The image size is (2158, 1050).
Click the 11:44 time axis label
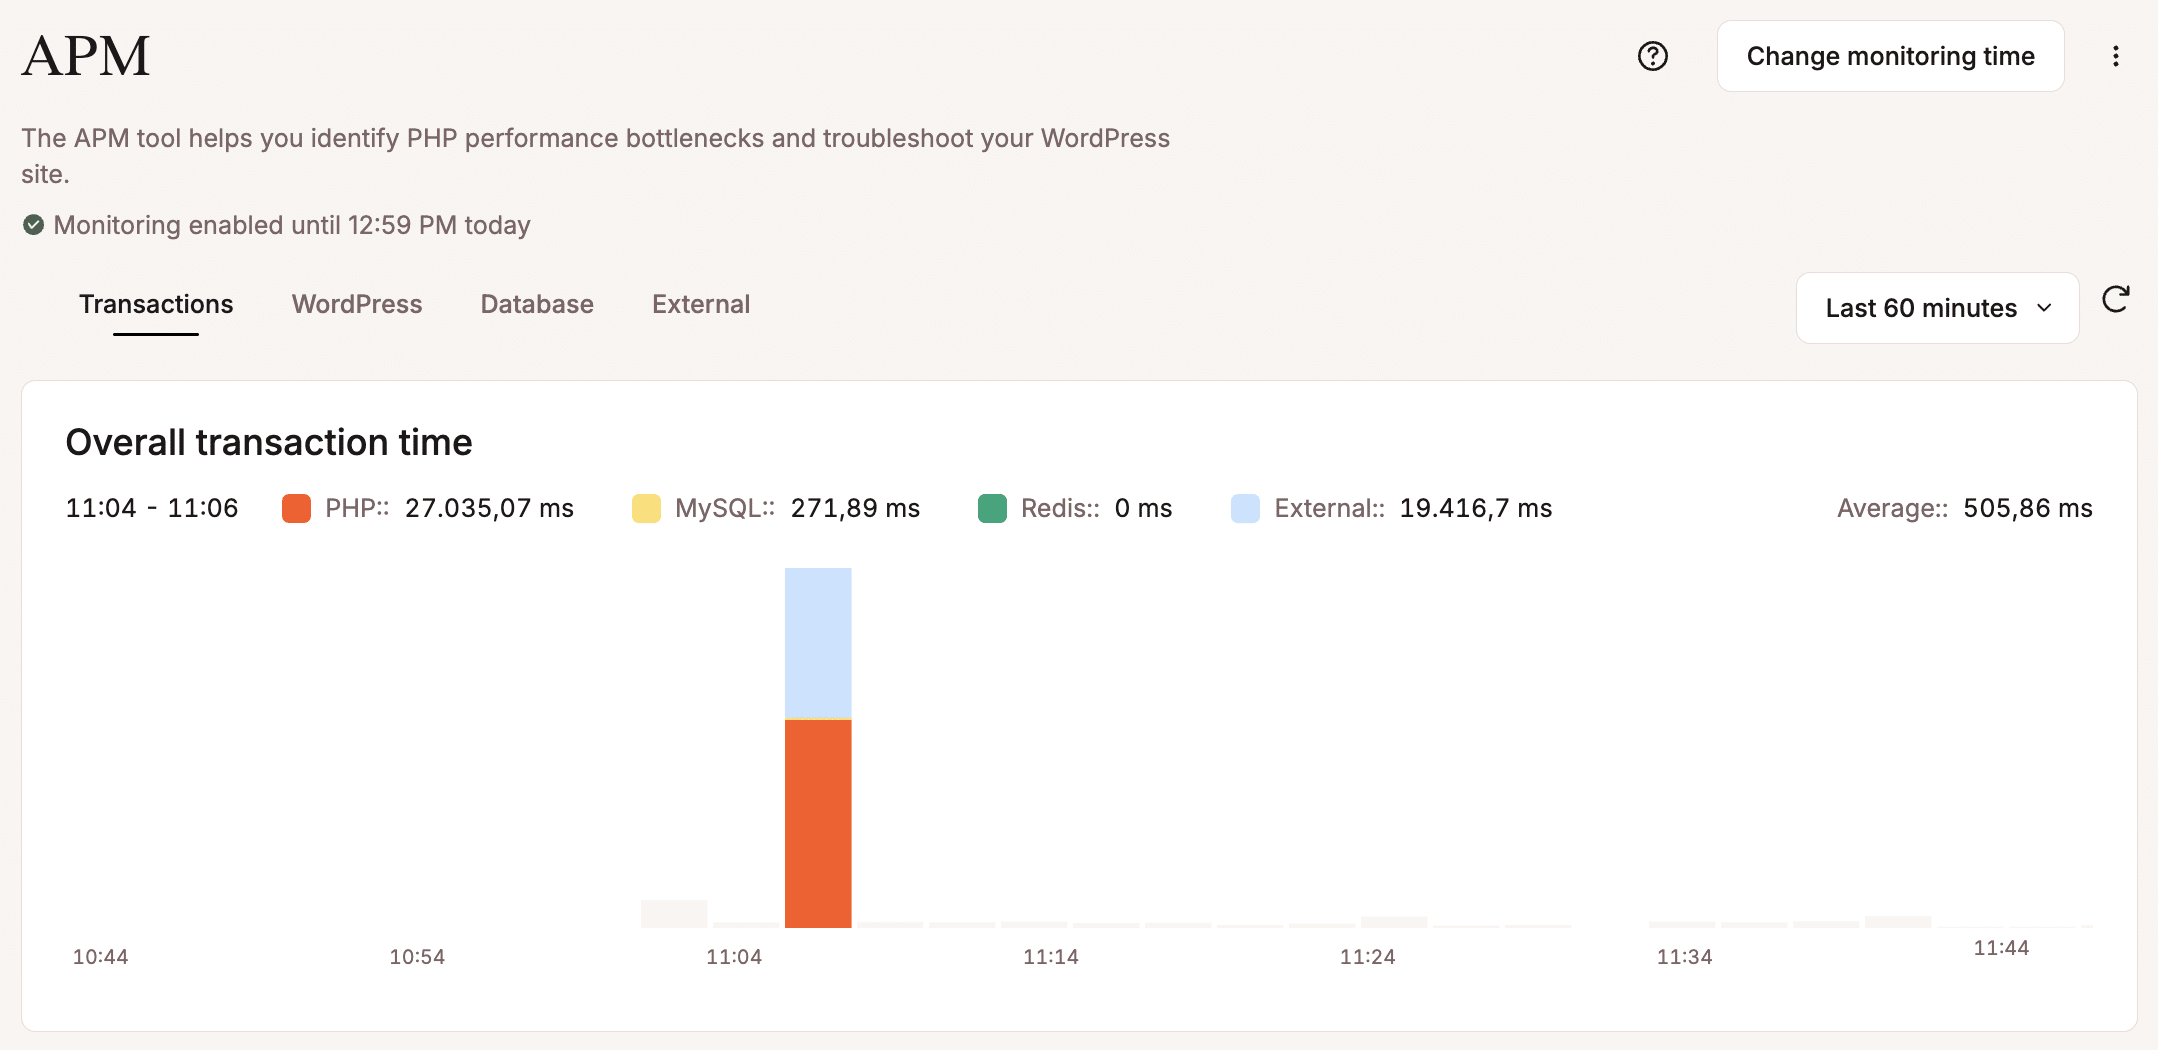pos(2001,948)
